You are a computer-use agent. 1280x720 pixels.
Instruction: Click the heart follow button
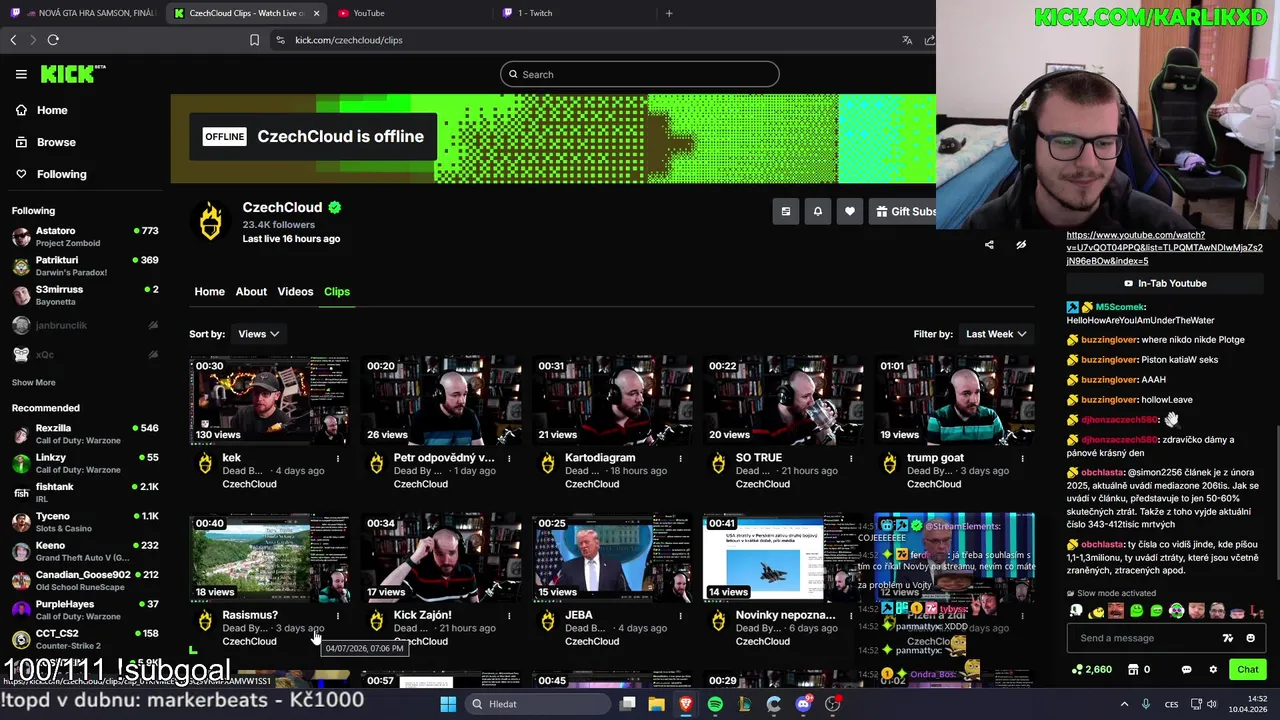(850, 211)
